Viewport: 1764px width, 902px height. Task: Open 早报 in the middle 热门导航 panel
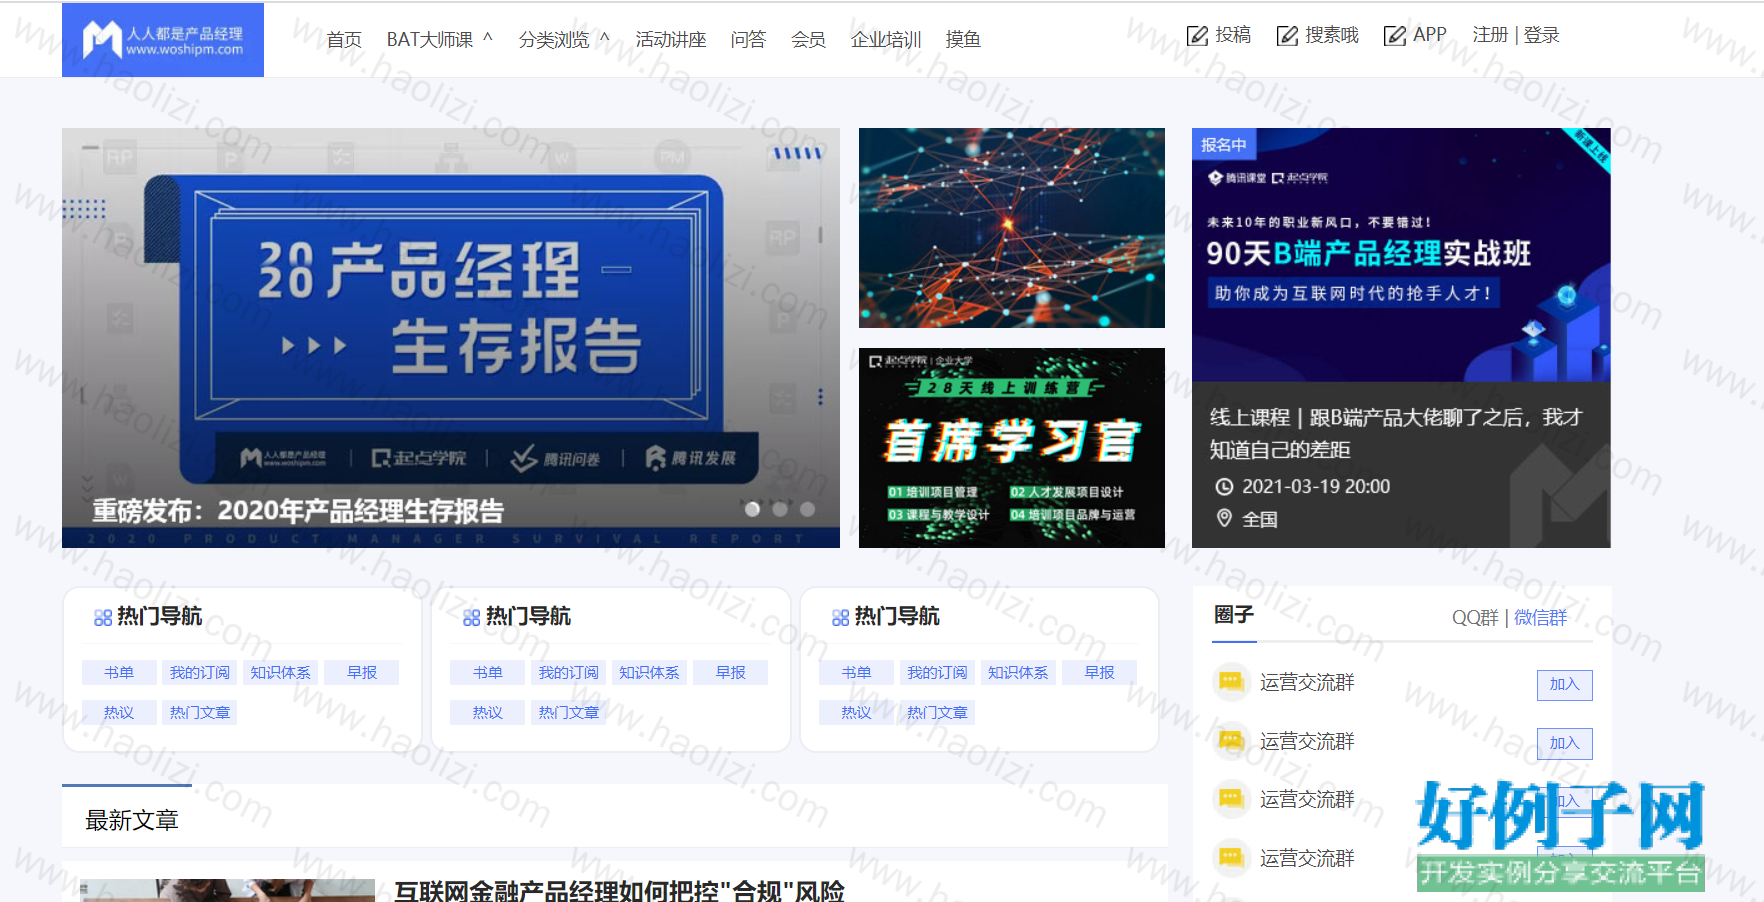tap(731, 673)
